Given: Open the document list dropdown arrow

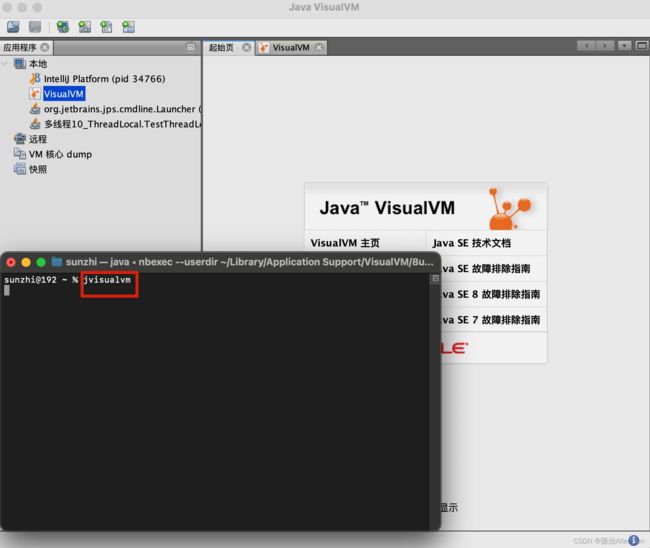Looking at the screenshot, I should coord(624,45).
